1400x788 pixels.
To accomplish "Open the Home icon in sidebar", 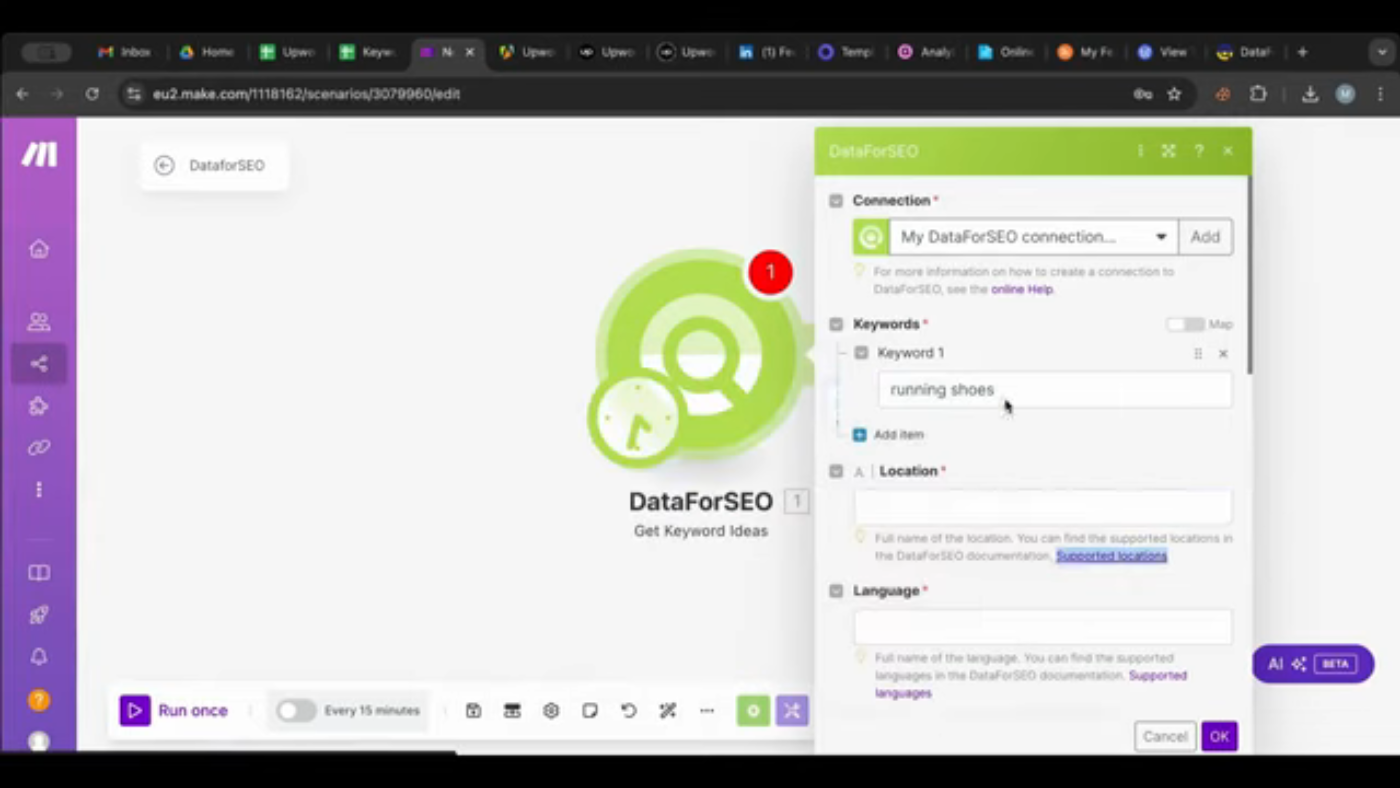I will pyautogui.click(x=39, y=249).
